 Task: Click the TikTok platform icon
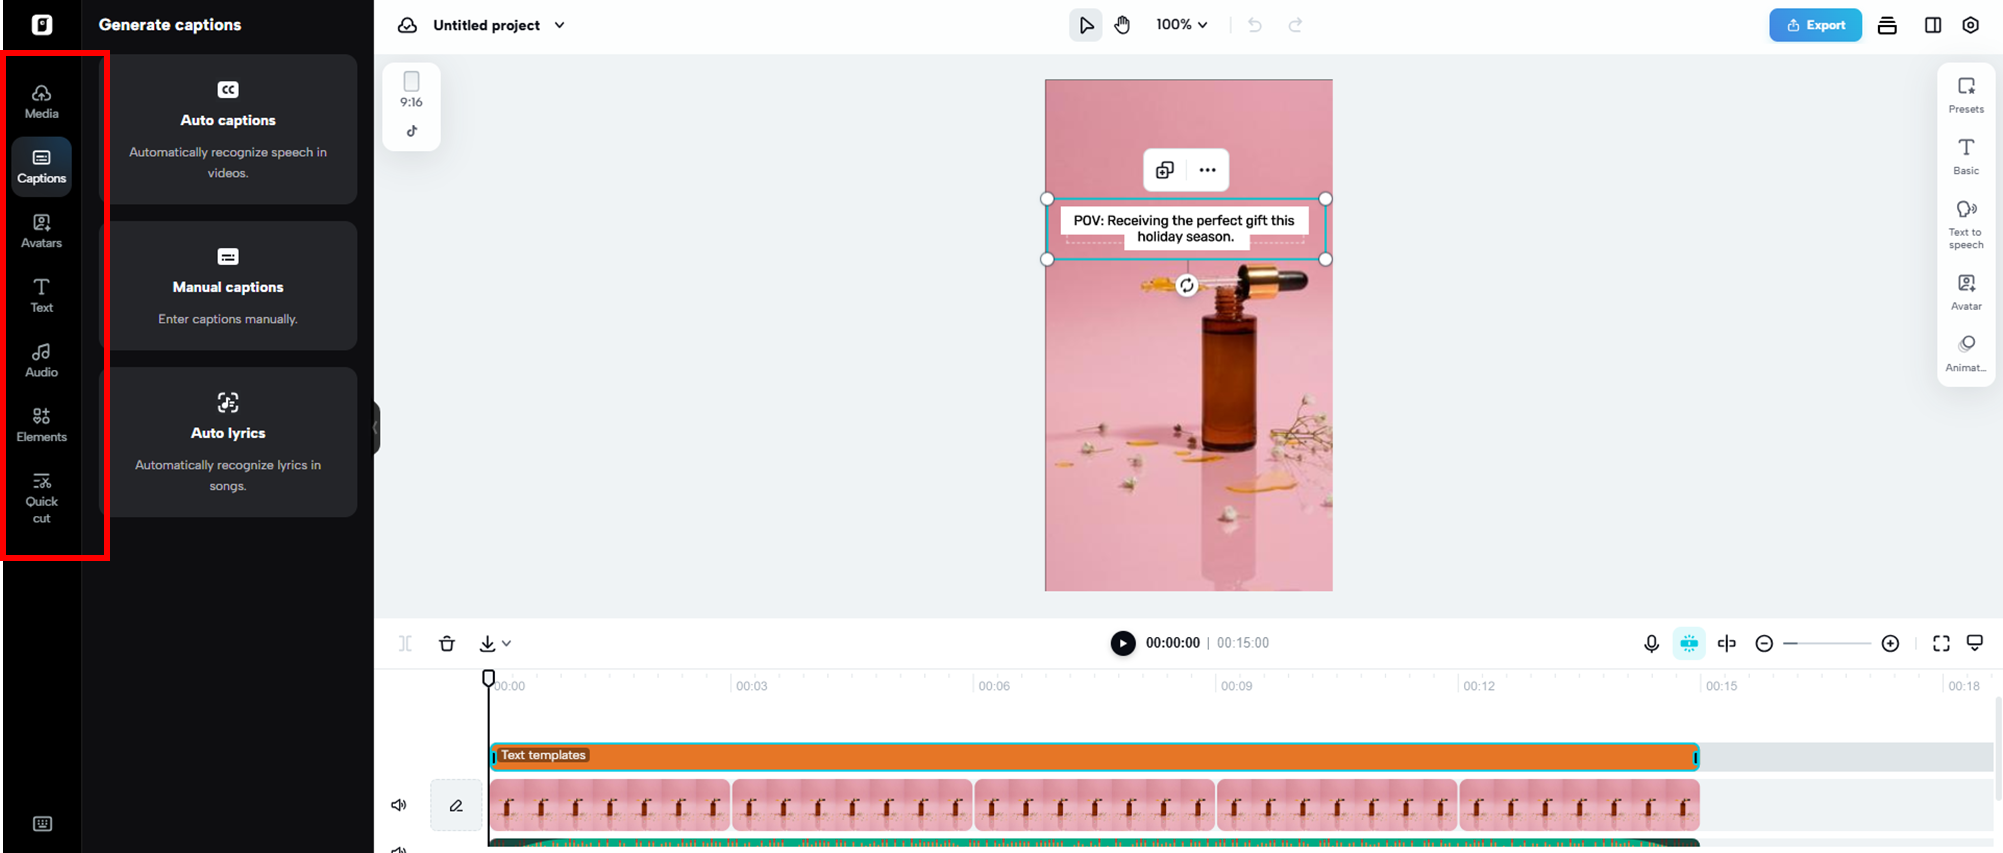(x=411, y=131)
